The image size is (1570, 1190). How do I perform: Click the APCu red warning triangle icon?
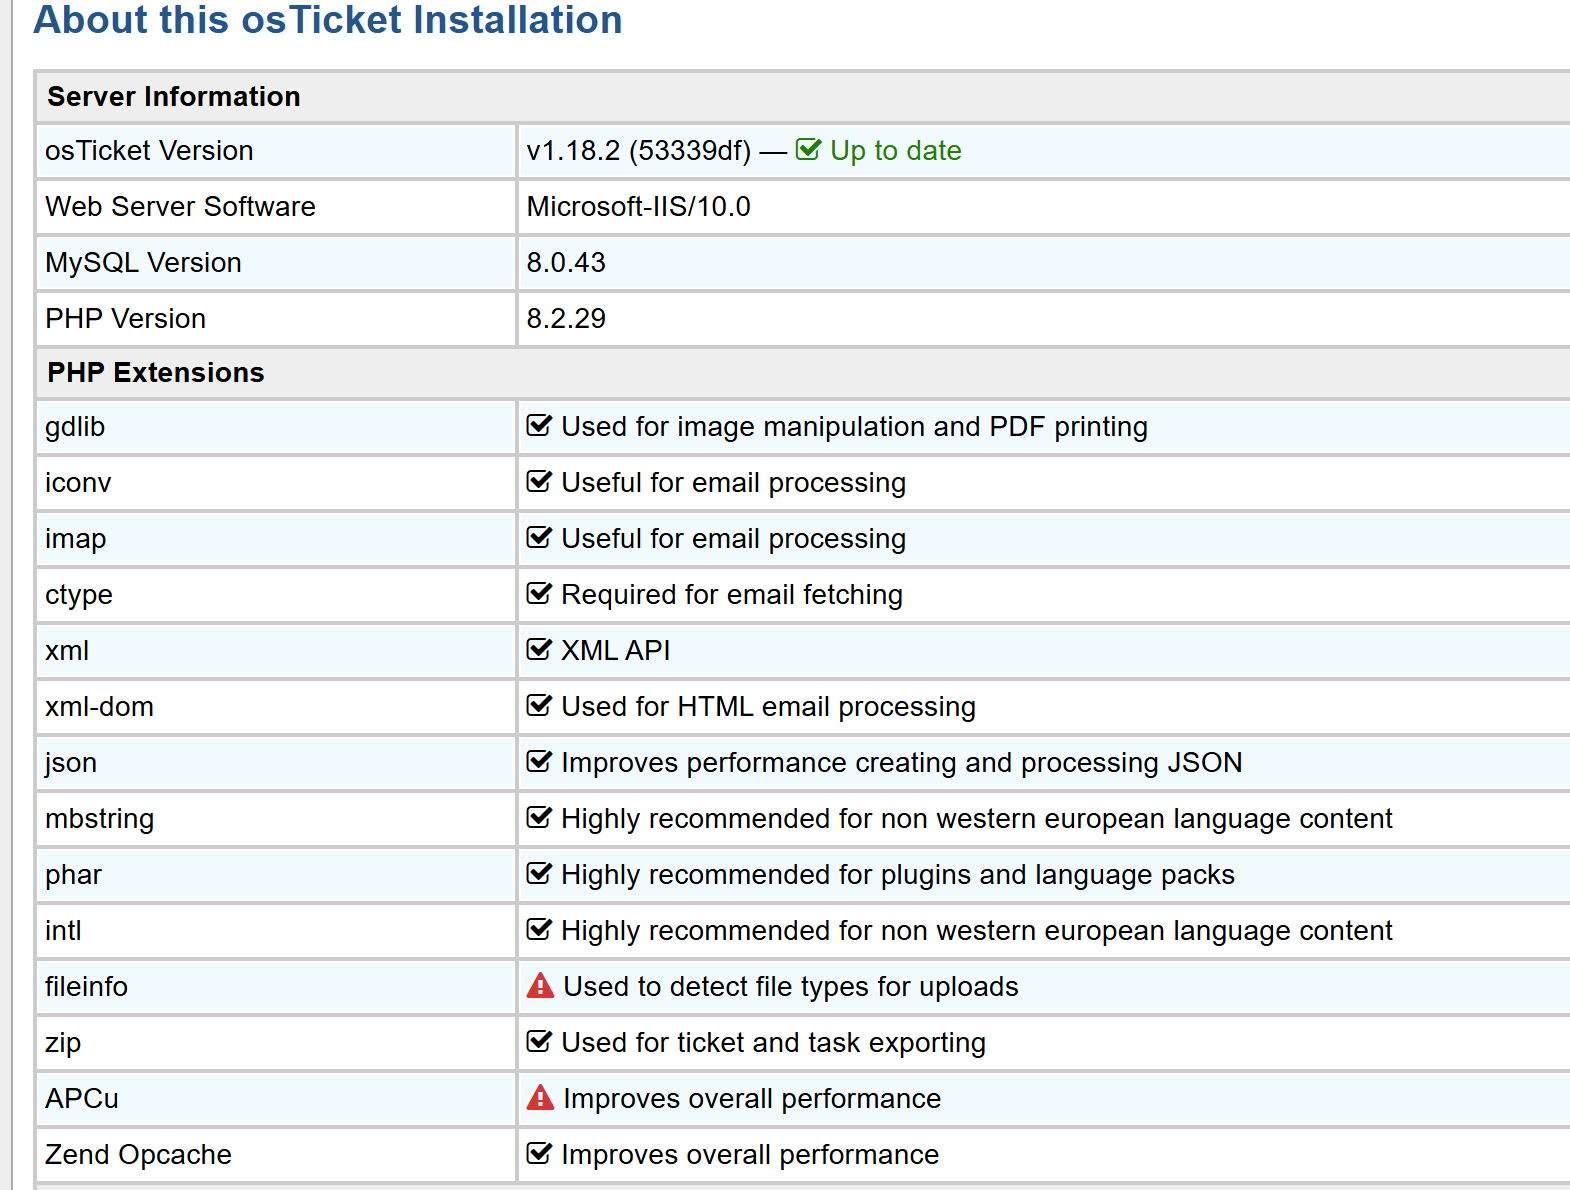point(540,1098)
